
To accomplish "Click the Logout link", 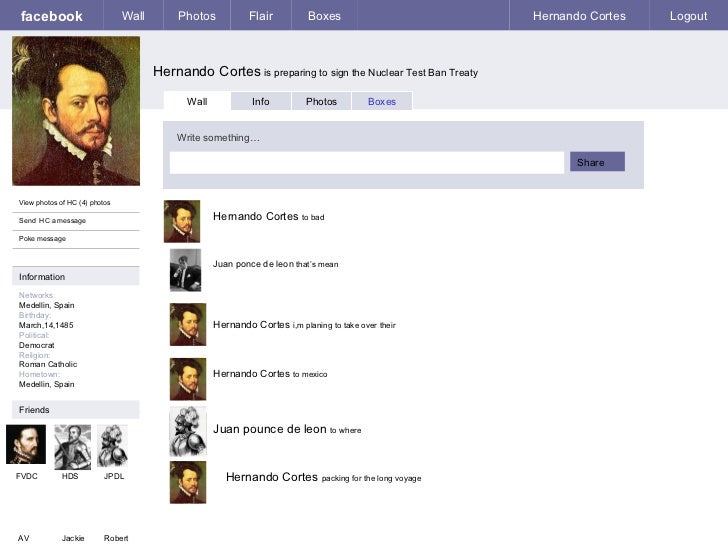I will coord(689,16).
